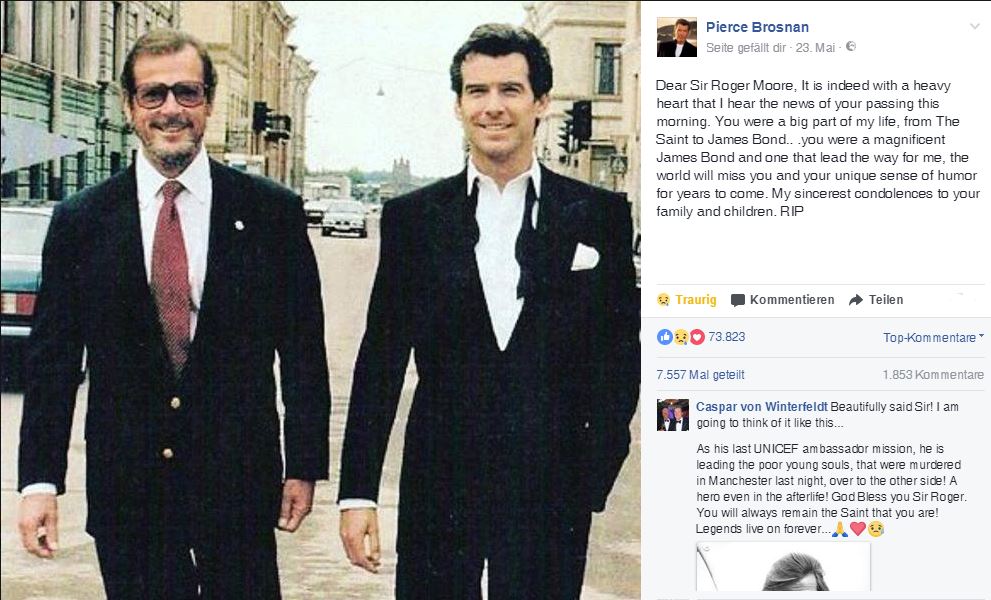Click the Kommentieren comment button
This screenshot has width=991, height=600.
[782, 300]
